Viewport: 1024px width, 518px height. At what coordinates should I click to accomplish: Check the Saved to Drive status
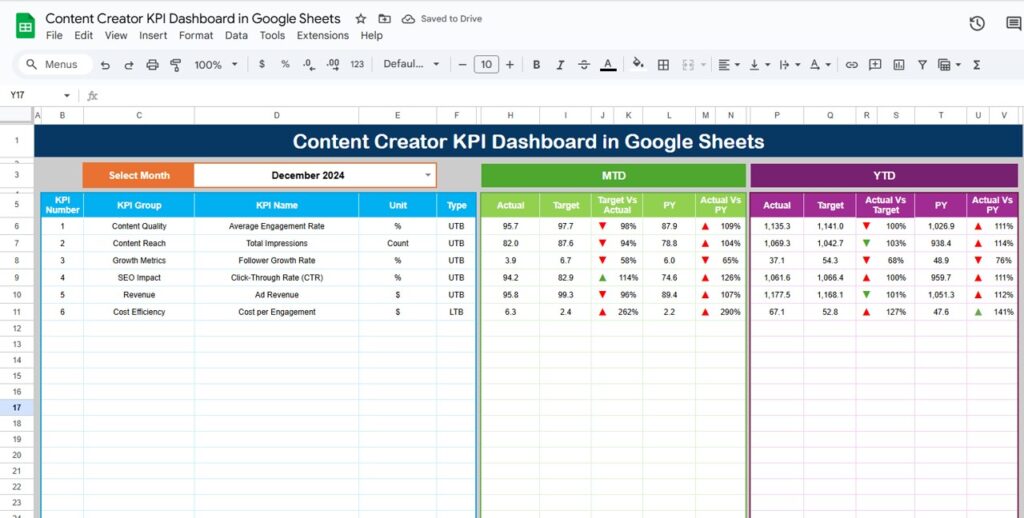tap(442, 19)
